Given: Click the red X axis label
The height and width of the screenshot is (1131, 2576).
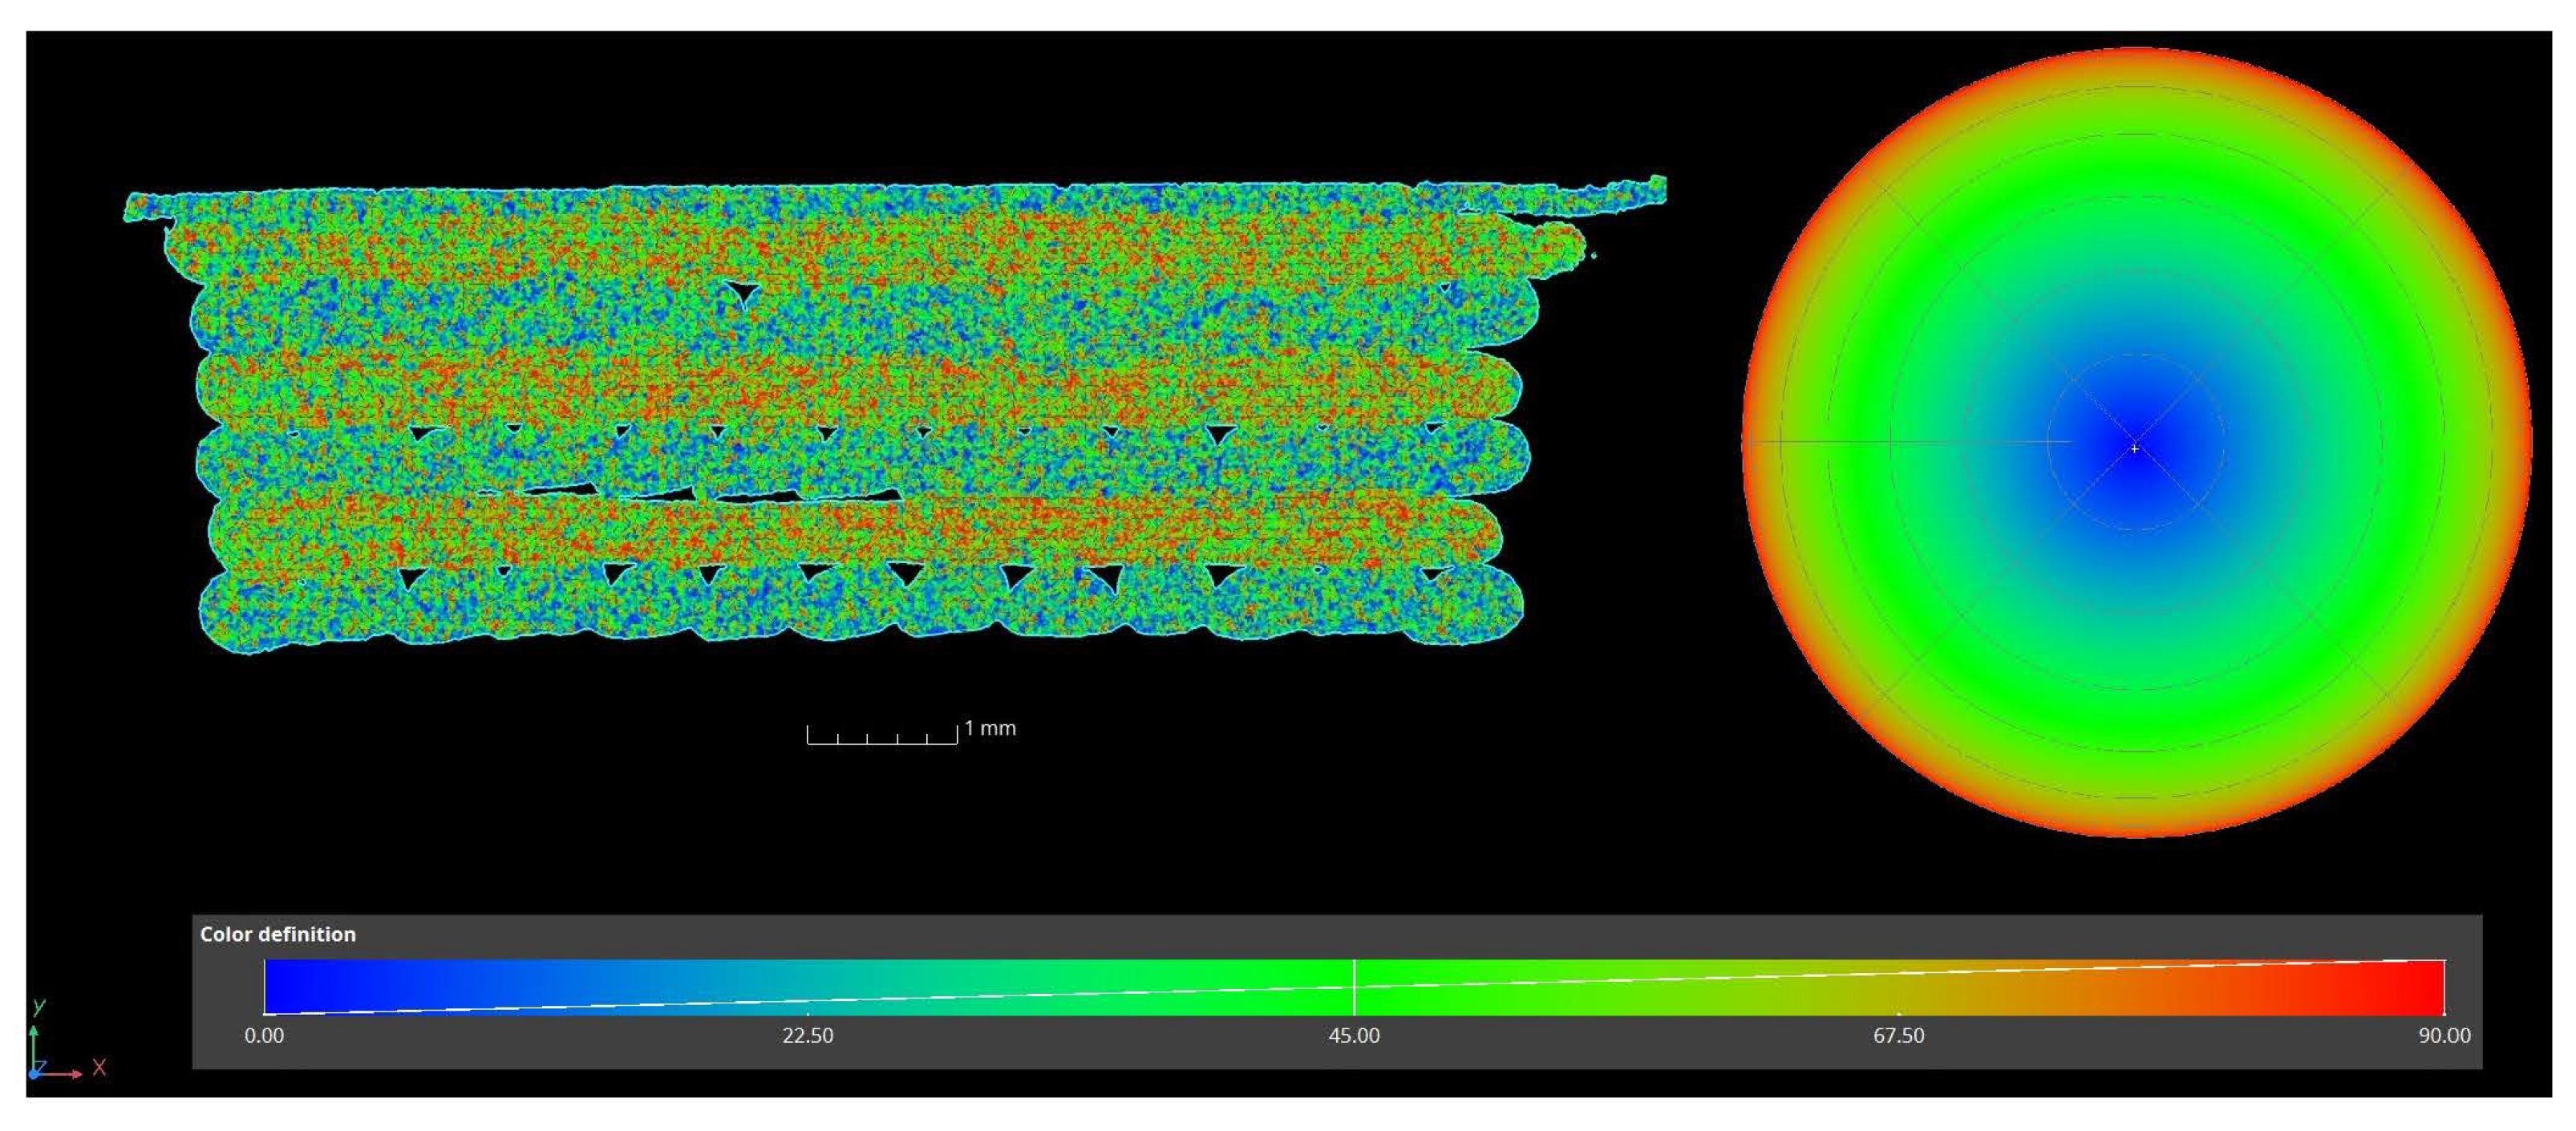Looking at the screenshot, I should (99, 1067).
